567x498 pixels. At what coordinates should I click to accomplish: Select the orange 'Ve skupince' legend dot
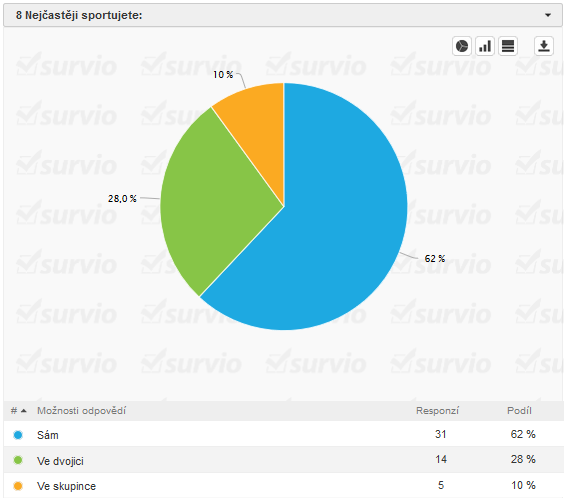(x=18, y=486)
